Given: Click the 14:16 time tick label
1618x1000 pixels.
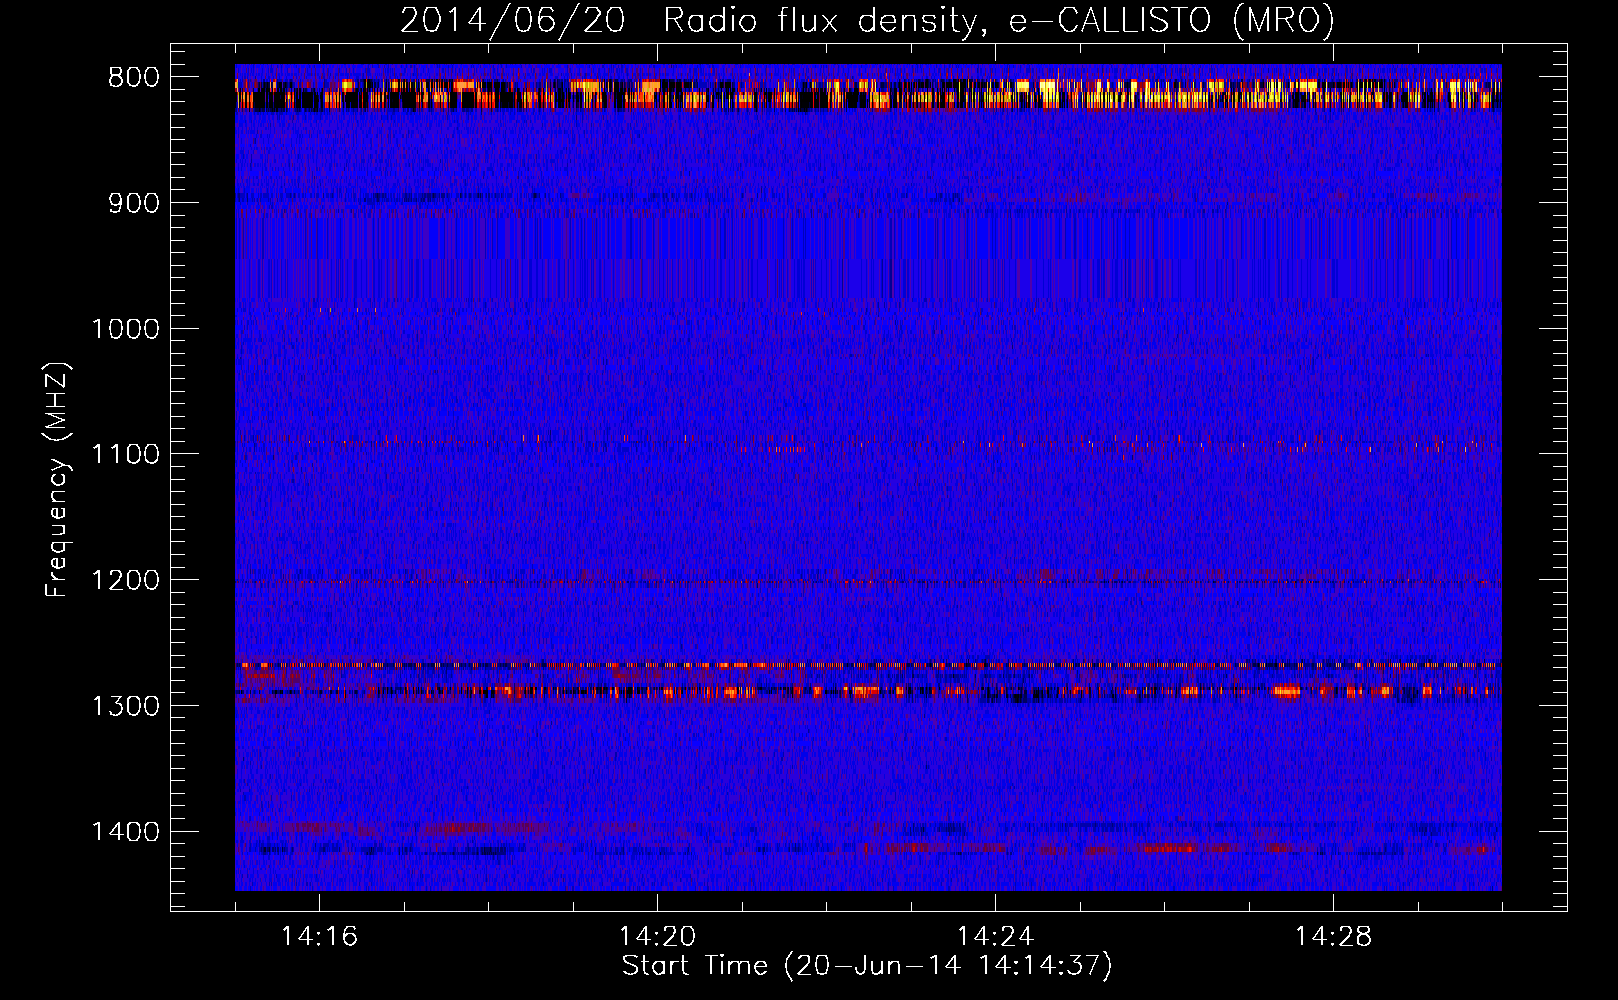Looking at the screenshot, I should coord(319,937).
